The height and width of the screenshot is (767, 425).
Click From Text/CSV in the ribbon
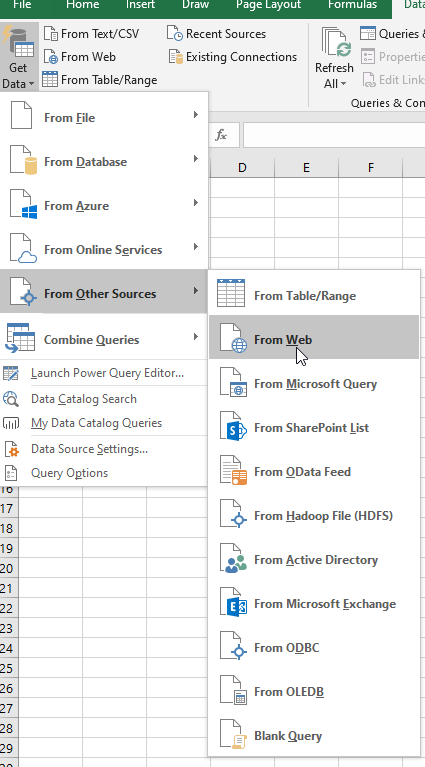[91, 34]
